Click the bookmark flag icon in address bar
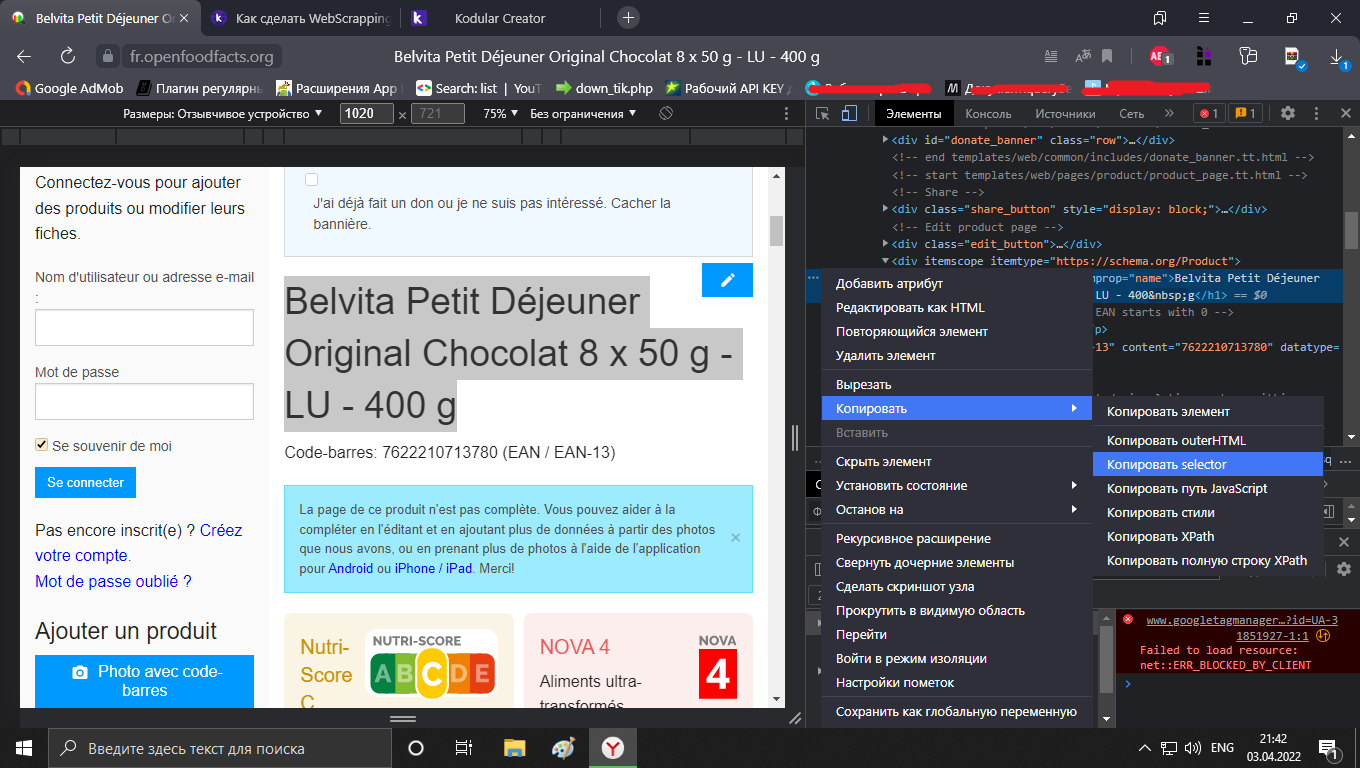The image size is (1360, 768). click(x=1108, y=57)
